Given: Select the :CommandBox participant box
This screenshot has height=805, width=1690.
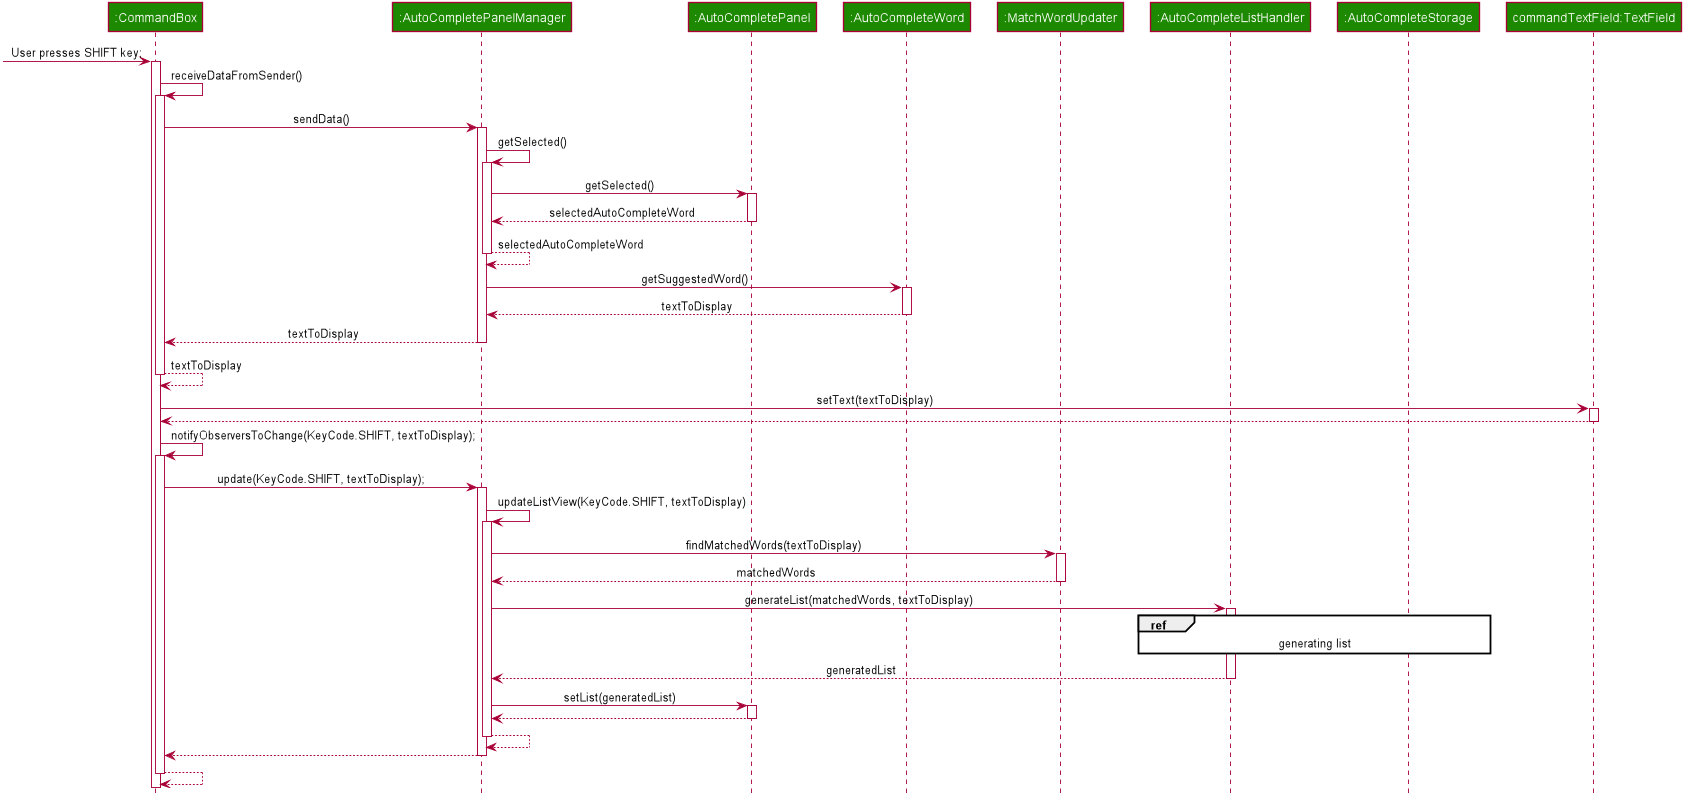Looking at the screenshot, I should tap(155, 17).
